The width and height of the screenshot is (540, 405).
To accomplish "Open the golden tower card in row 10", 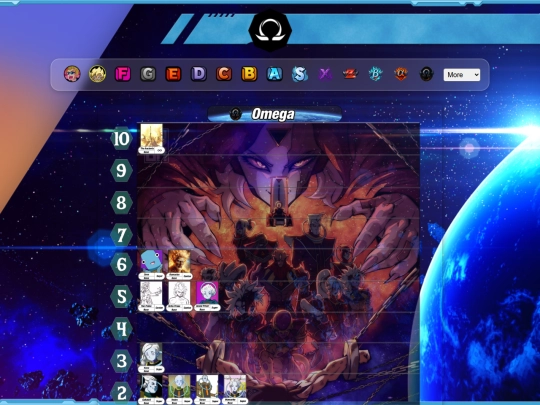I will [152, 139].
